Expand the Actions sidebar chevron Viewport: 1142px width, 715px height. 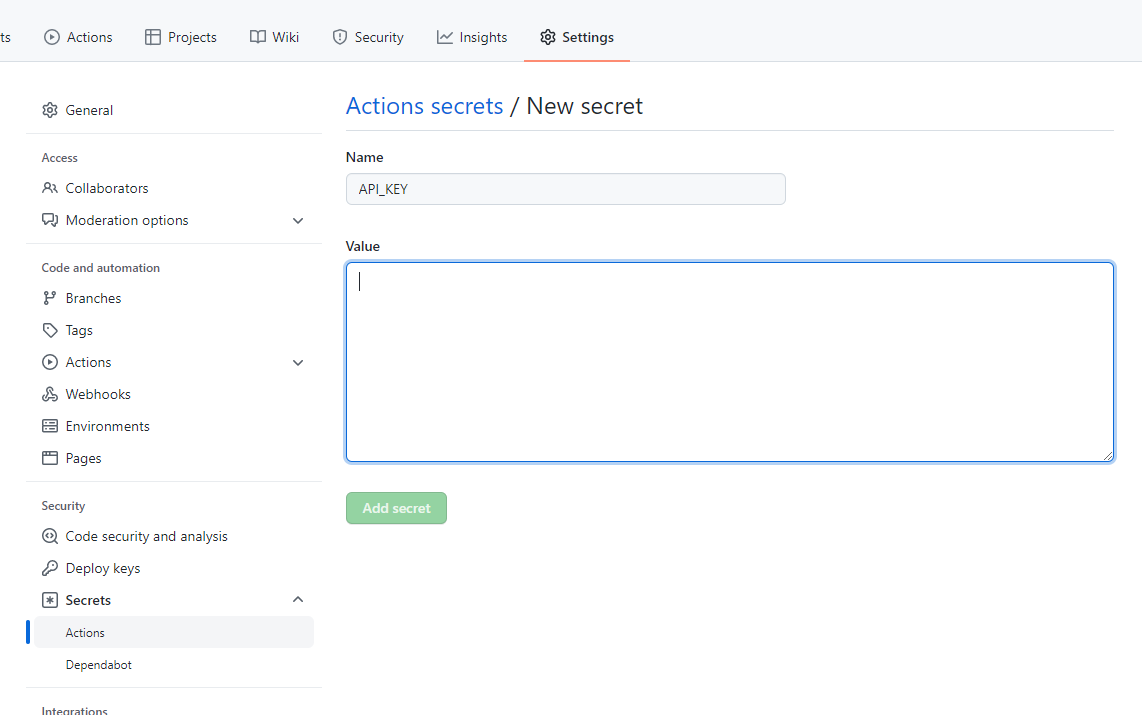[x=297, y=362]
